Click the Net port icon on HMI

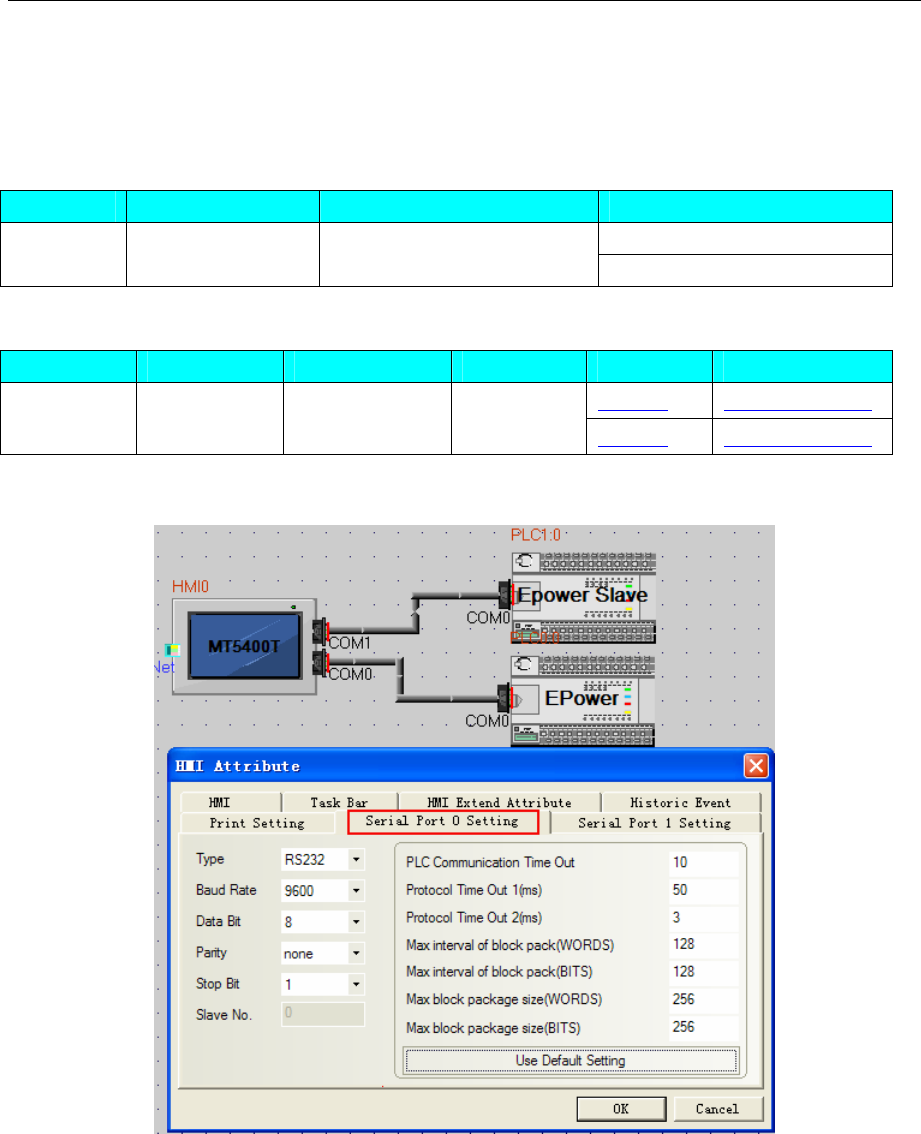coord(171,649)
